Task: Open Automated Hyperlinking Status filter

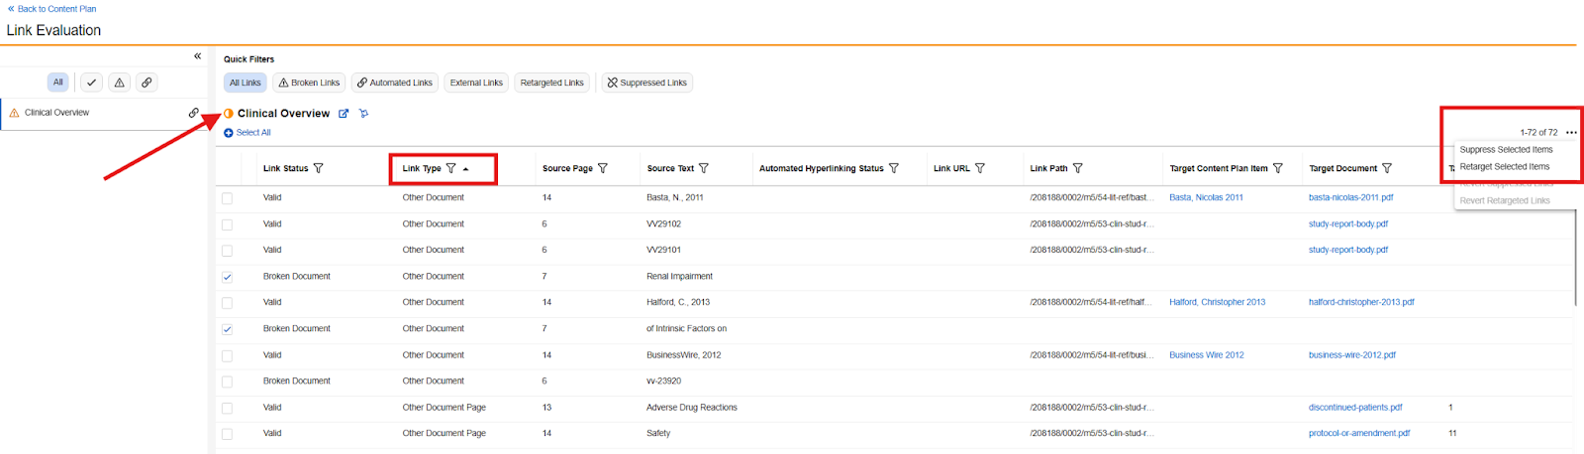Action: pos(894,169)
